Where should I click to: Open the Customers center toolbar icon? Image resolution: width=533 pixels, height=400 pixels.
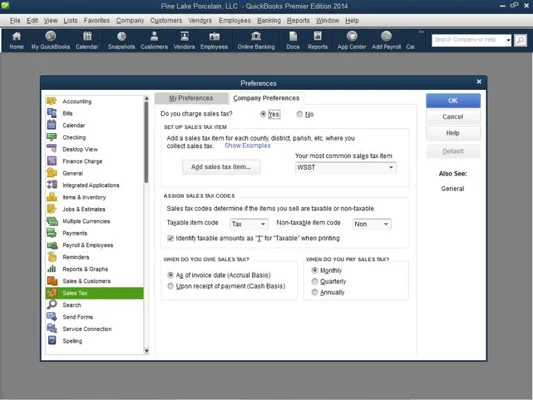point(154,40)
